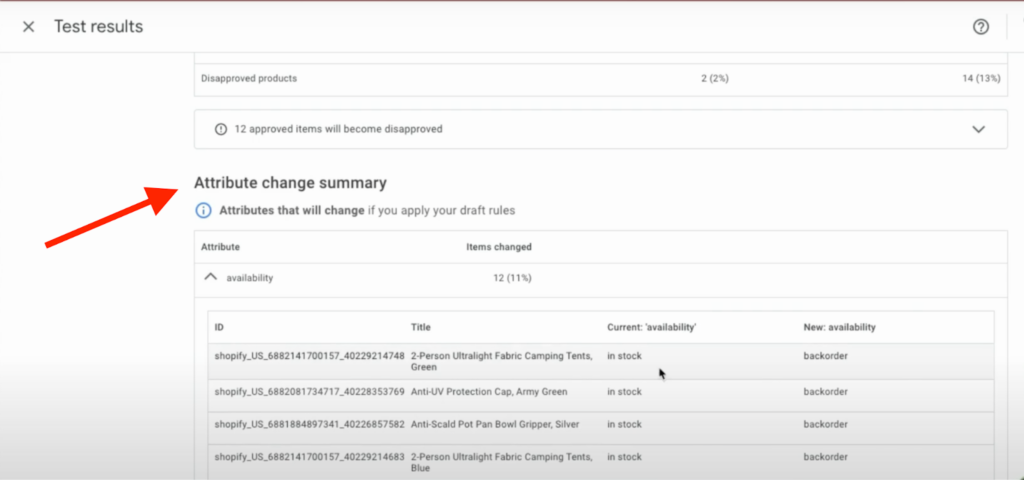Screen dimensions: 1024x480
Task: Click title 2-Person Ultralight Fabric Camping Tents, Green
Action: (x=502, y=361)
